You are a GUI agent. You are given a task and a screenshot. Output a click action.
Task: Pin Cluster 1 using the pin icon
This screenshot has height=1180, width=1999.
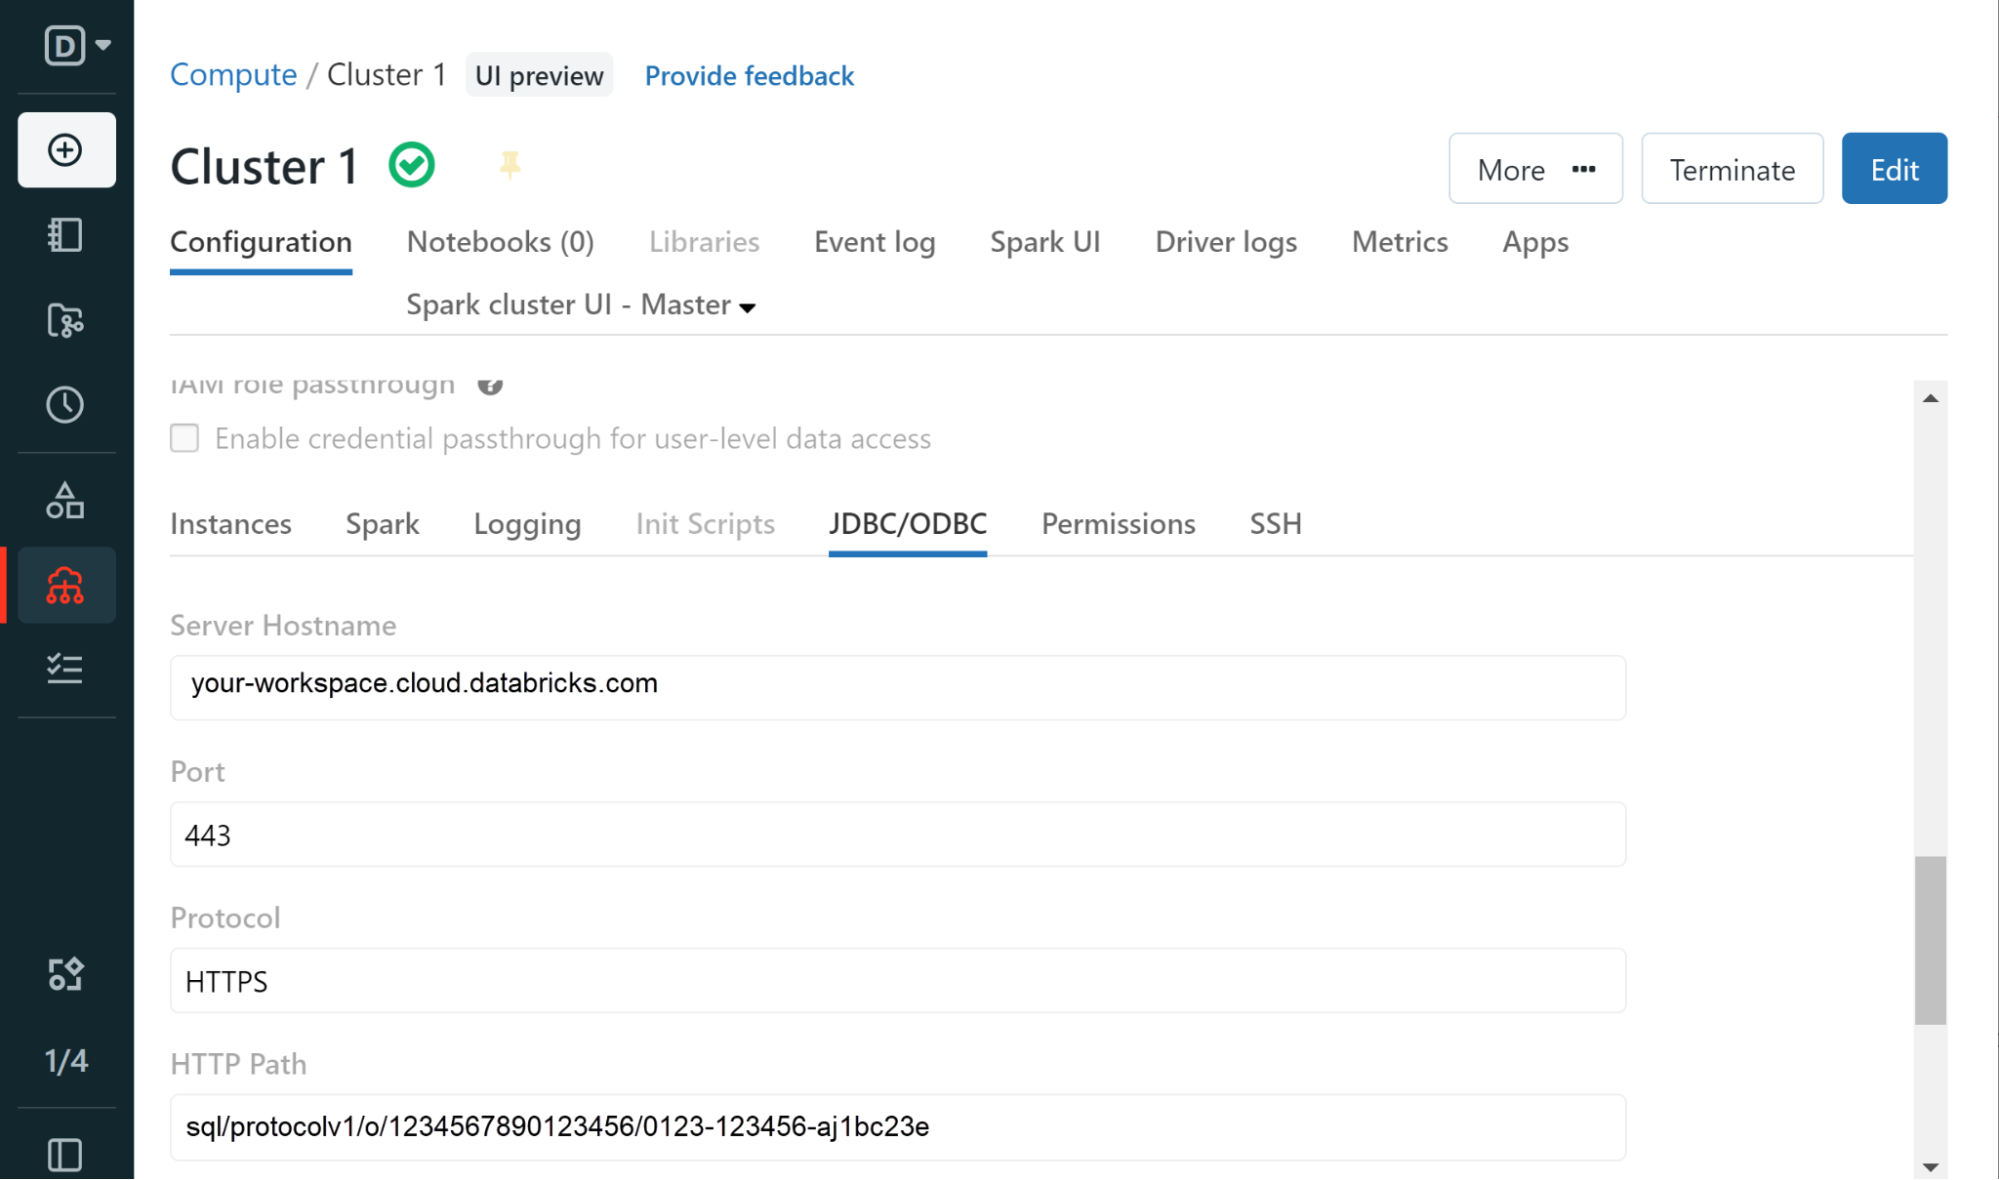click(x=510, y=165)
